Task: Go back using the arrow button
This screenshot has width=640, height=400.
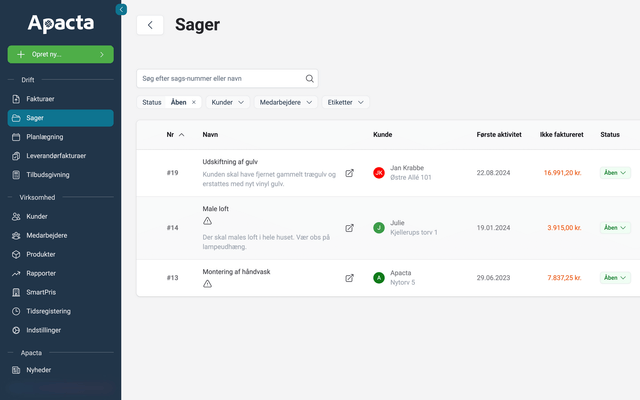Action: tap(150, 25)
